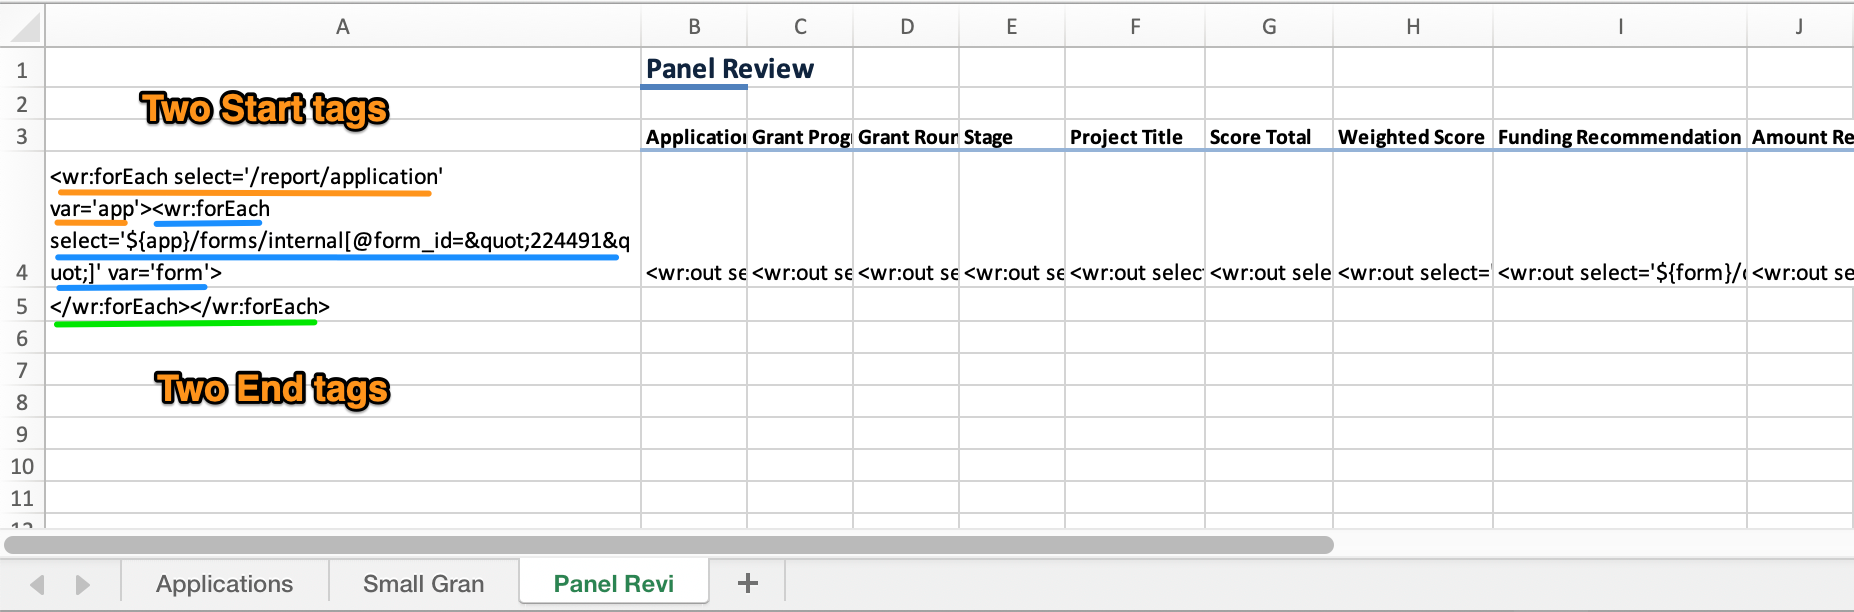Add a new sheet with plus icon
1854x612 pixels.
tap(747, 583)
